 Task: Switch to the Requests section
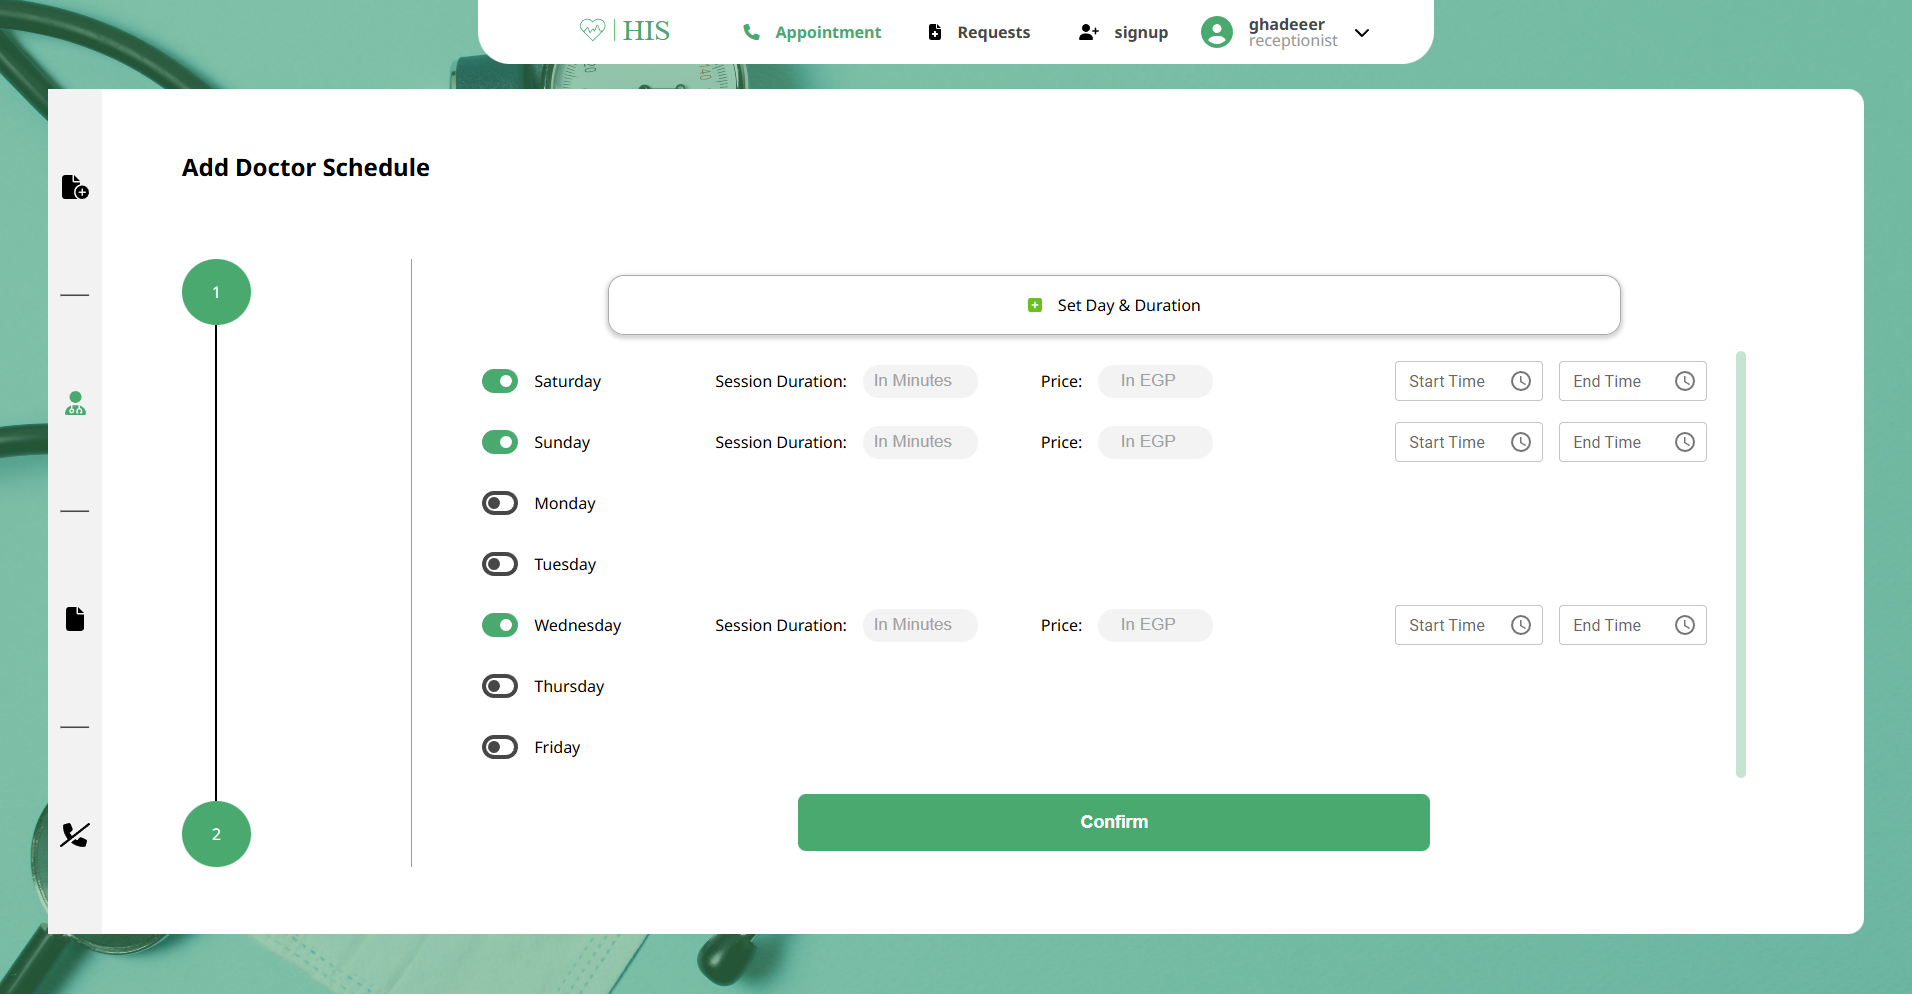[993, 32]
